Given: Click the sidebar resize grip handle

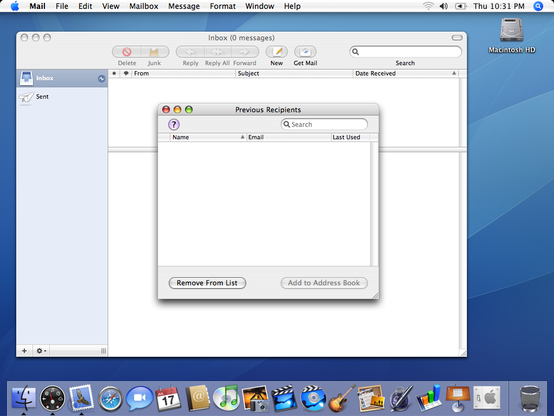Looking at the screenshot, I should tap(103, 351).
